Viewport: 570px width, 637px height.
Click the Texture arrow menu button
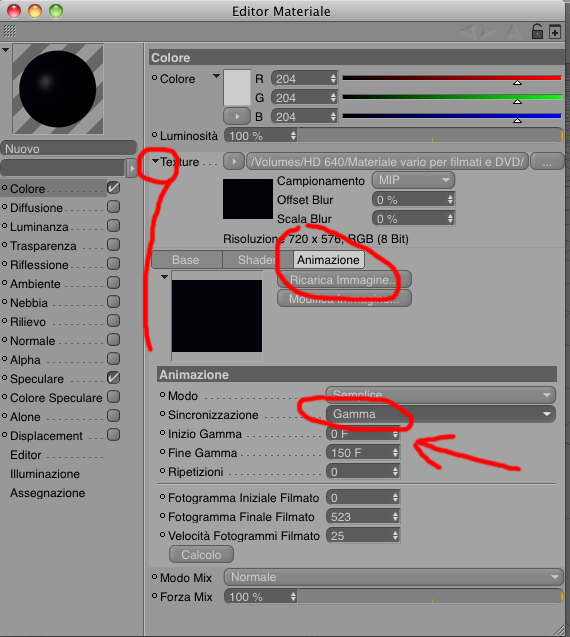[234, 162]
